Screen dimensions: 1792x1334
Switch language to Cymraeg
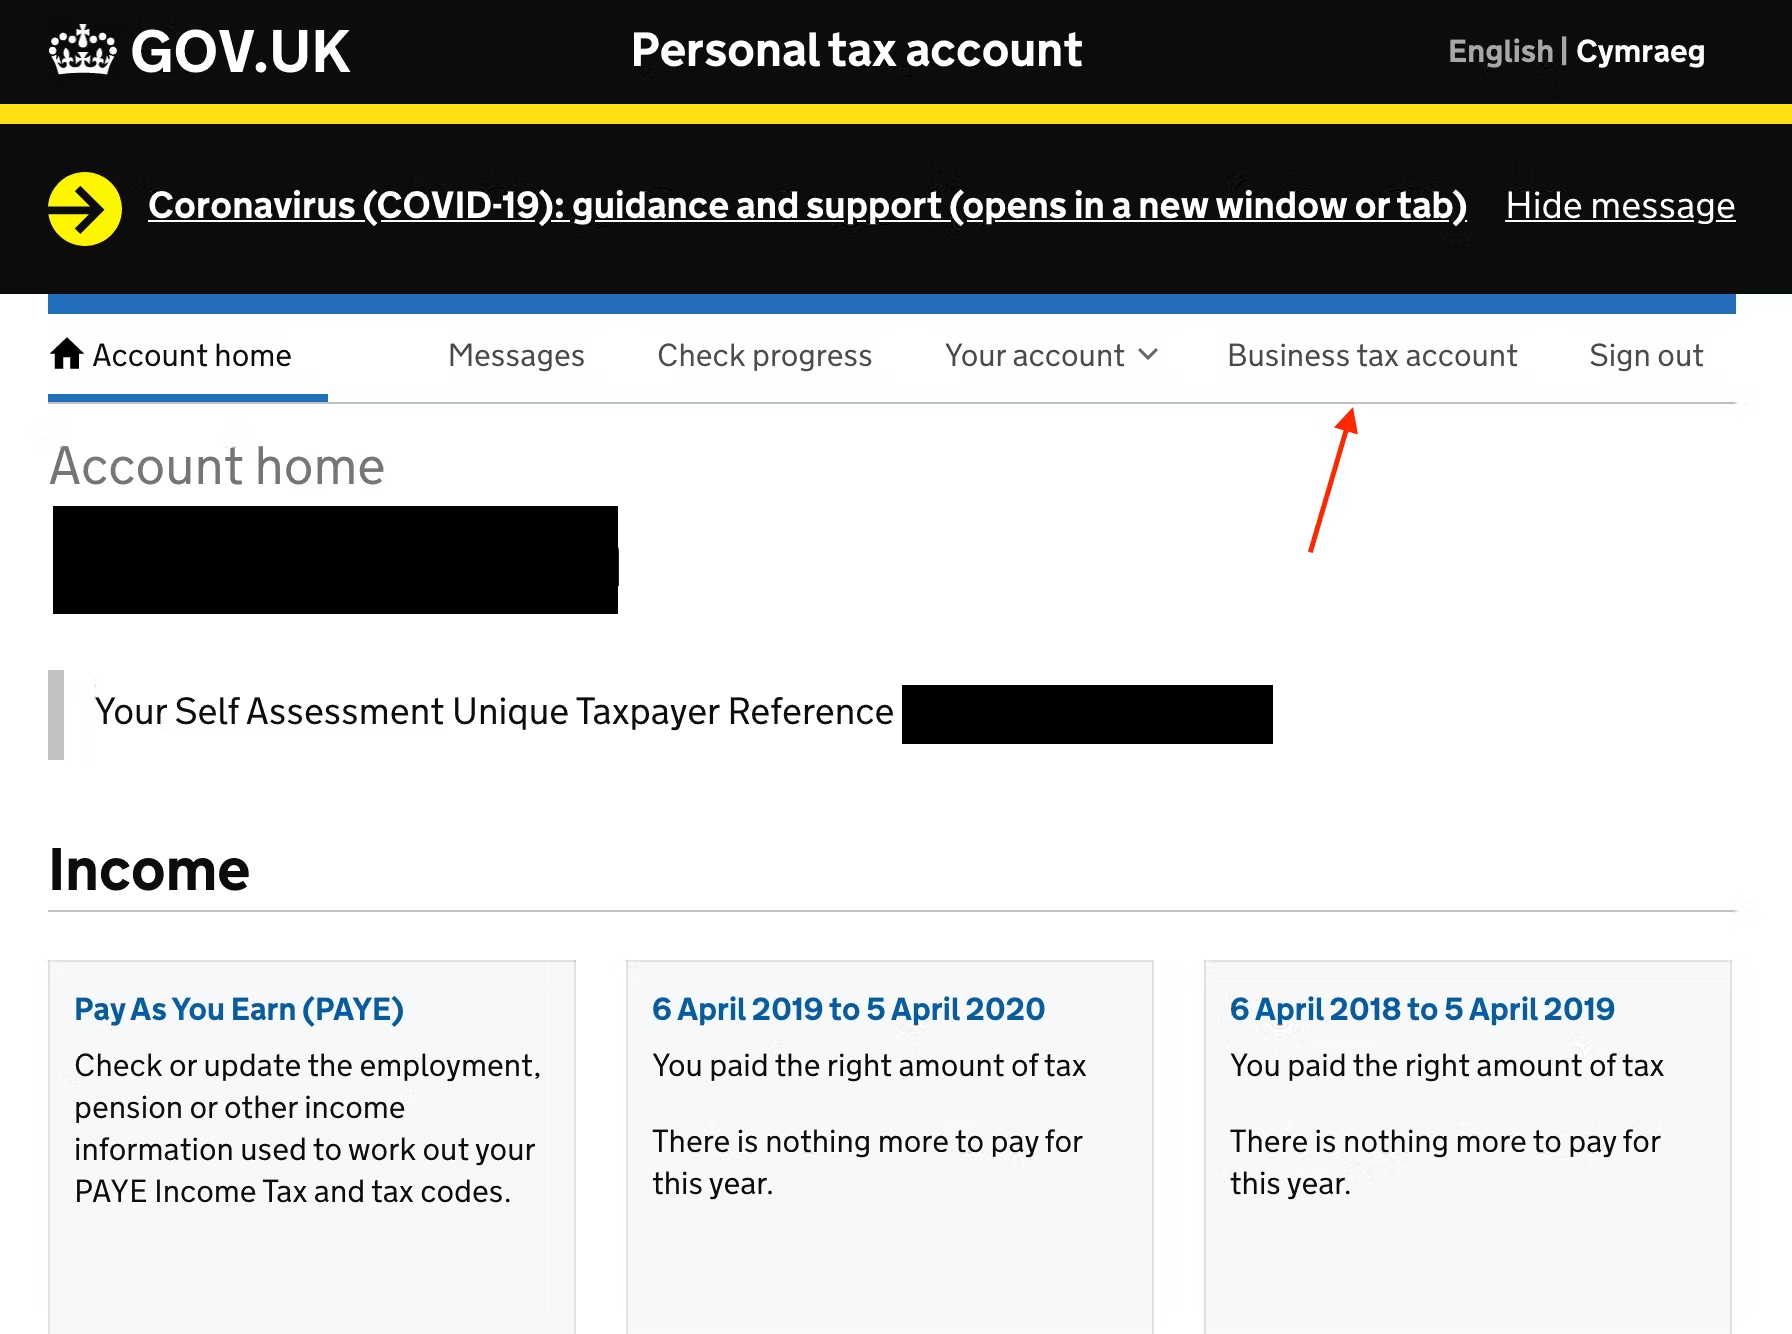pyautogui.click(x=1640, y=51)
